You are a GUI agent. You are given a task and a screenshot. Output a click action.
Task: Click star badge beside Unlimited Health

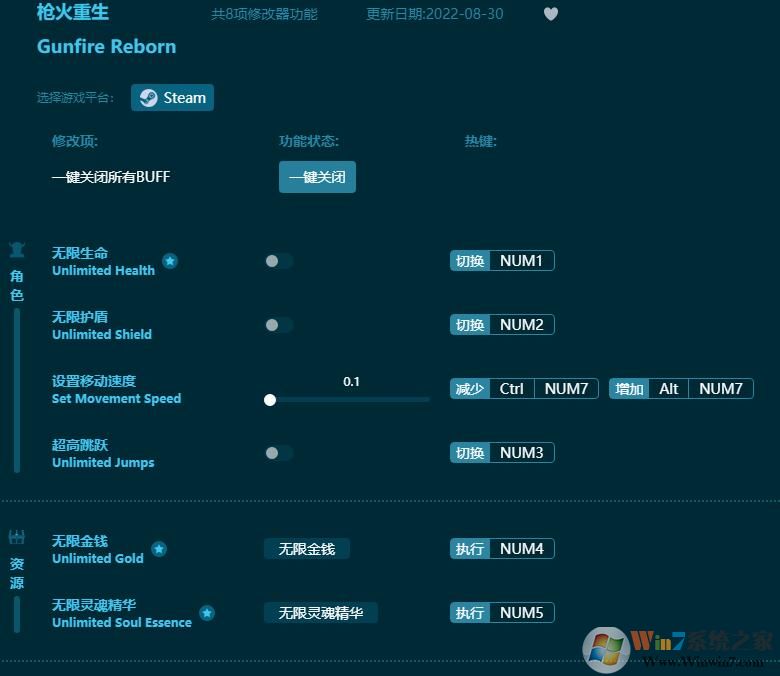pyautogui.click(x=170, y=261)
